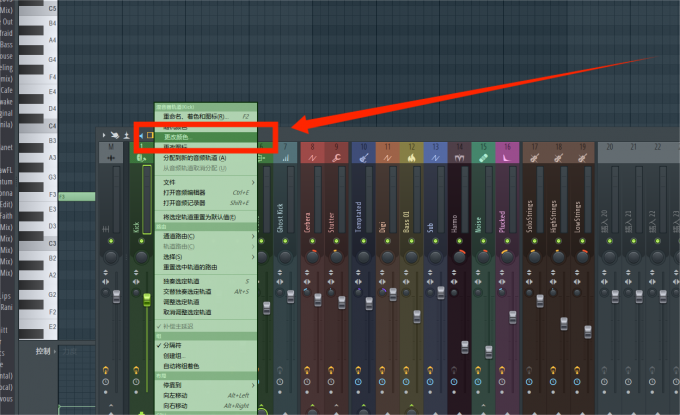Toggle the checked 分隔符 separator option
The width and height of the screenshot is (680, 415).
pyautogui.click(x=206, y=346)
